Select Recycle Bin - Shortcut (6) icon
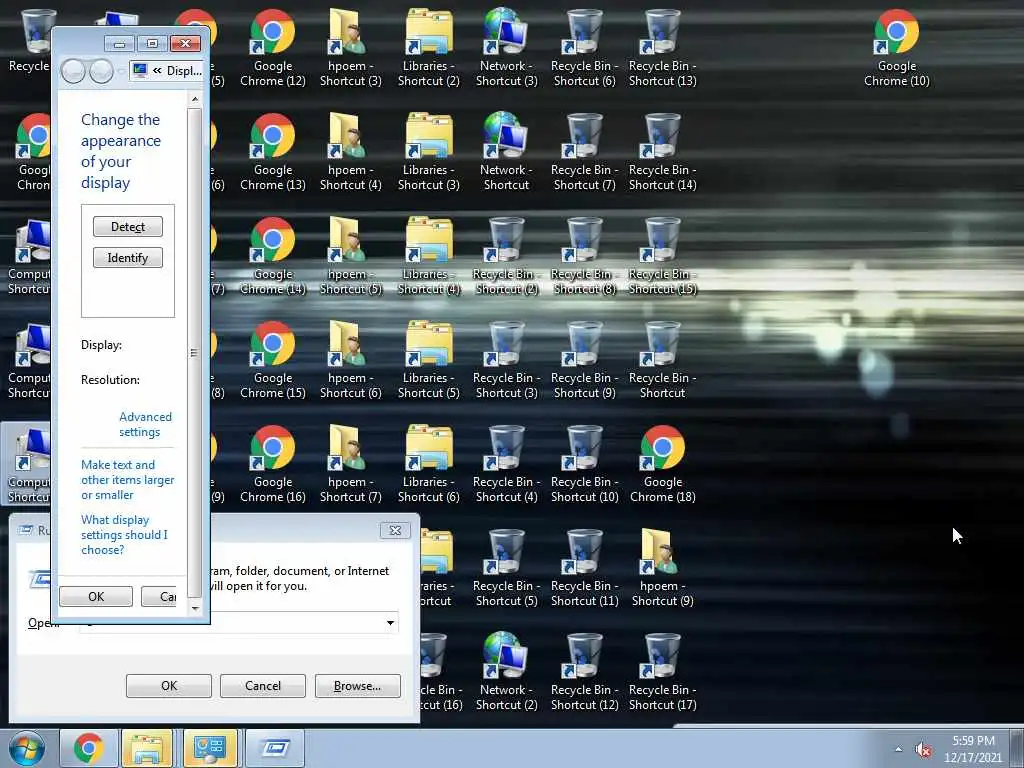 coord(584,48)
